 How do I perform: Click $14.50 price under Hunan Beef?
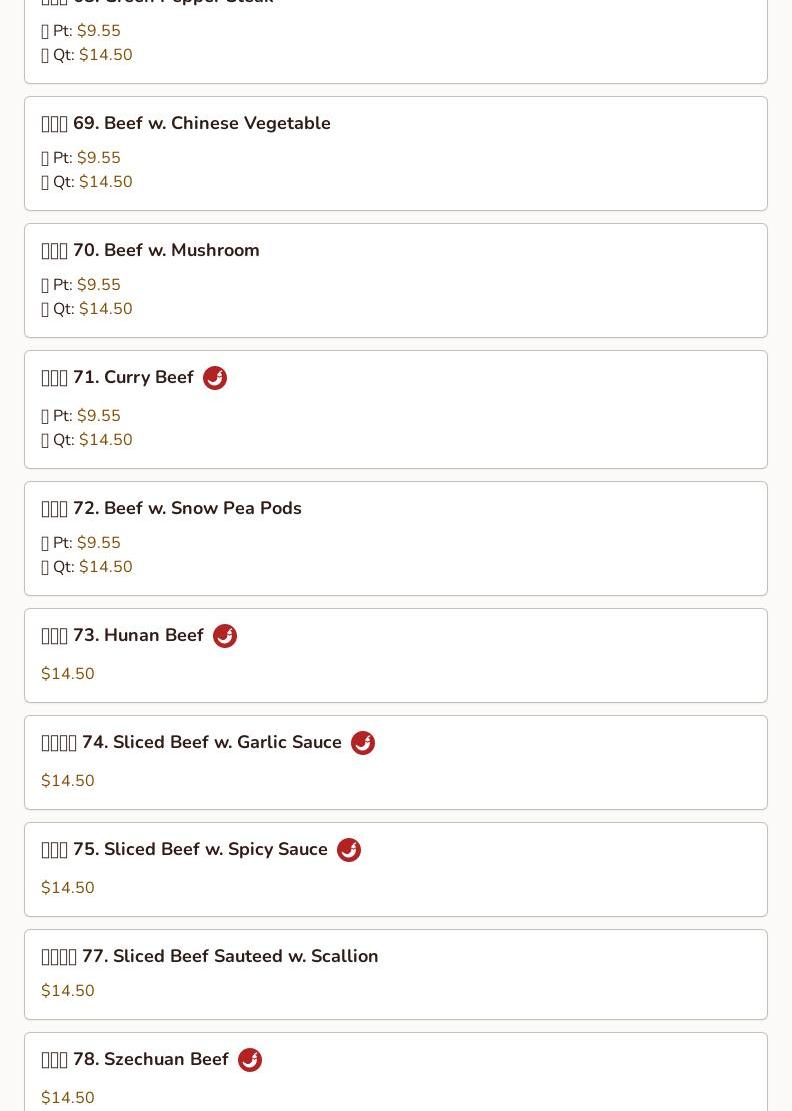68,674
